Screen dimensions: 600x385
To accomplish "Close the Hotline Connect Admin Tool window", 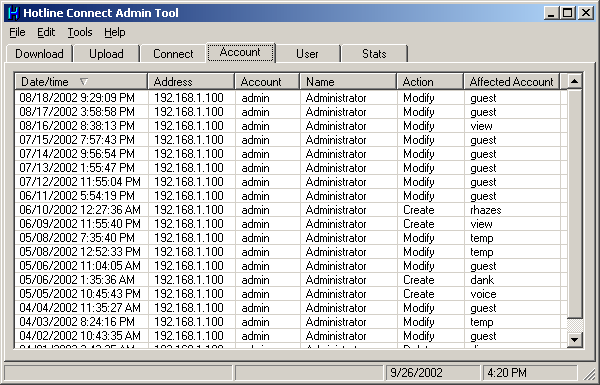I will (x=585, y=13).
